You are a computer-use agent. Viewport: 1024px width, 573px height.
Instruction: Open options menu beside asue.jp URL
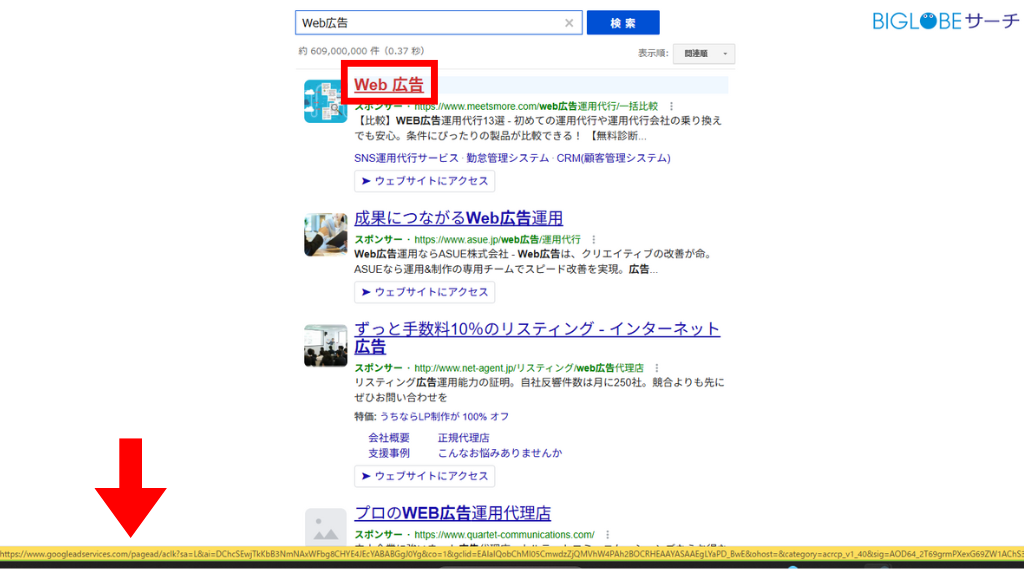[594, 240]
